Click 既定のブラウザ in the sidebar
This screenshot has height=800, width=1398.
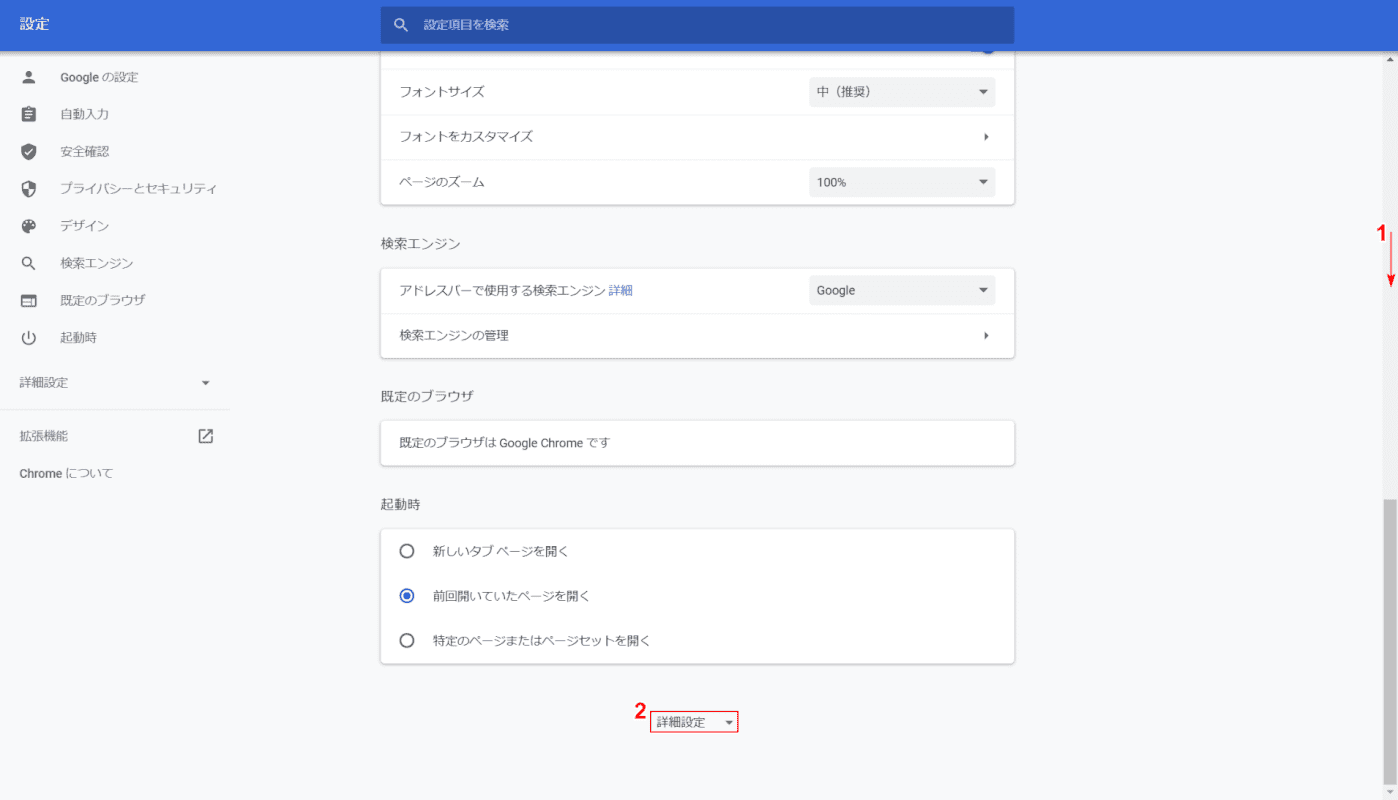pos(103,300)
